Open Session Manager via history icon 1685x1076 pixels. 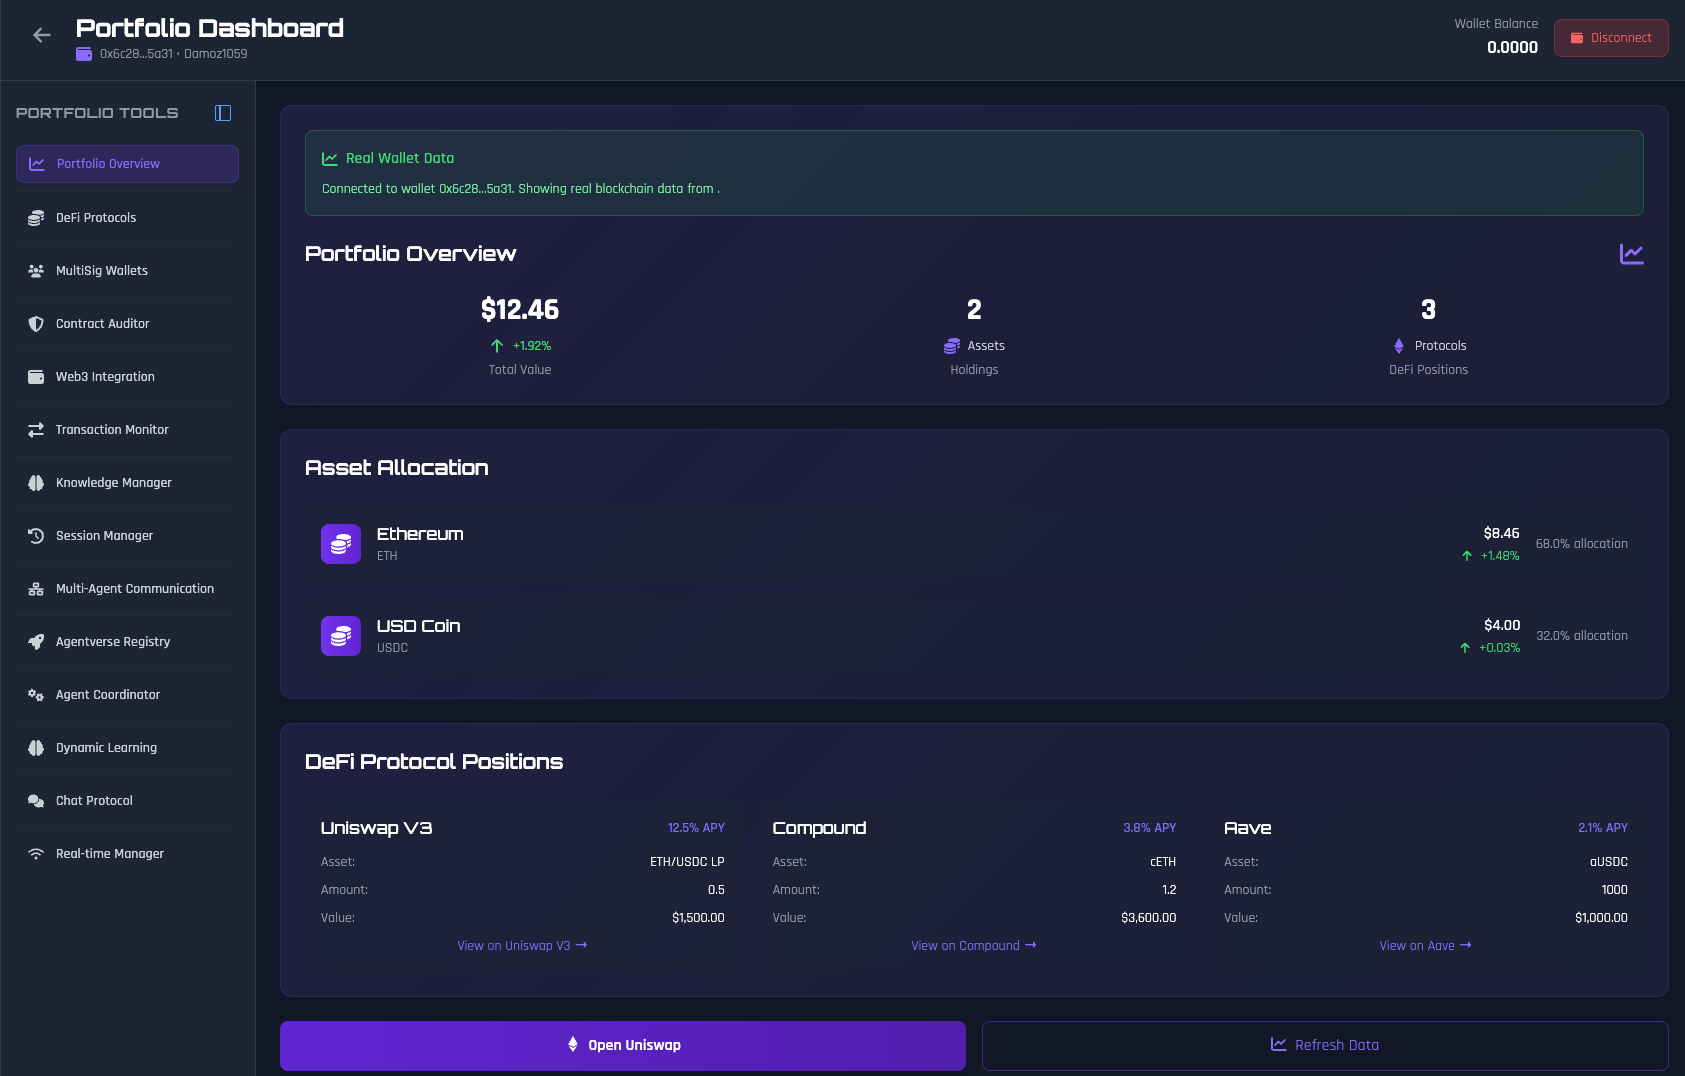tap(36, 536)
